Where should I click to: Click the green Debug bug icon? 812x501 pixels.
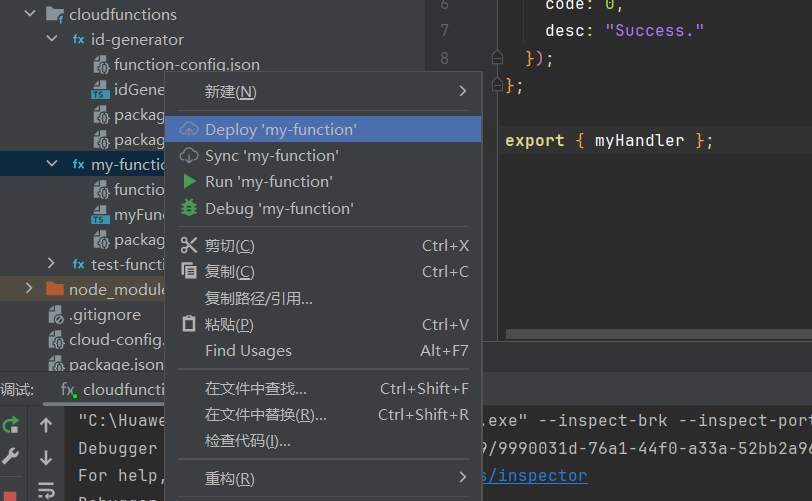[x=188, y=208]
